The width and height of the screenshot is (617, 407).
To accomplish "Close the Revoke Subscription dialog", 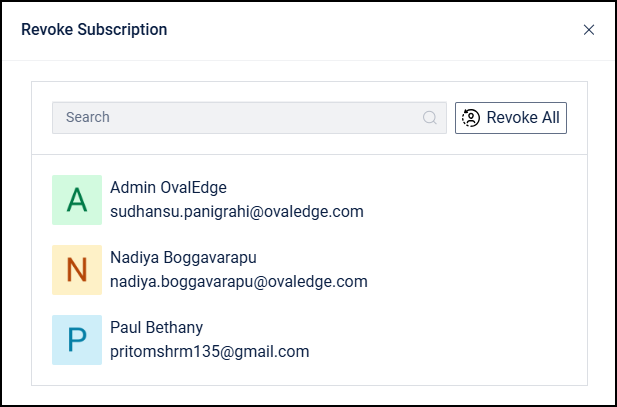I will coord(589,30).
